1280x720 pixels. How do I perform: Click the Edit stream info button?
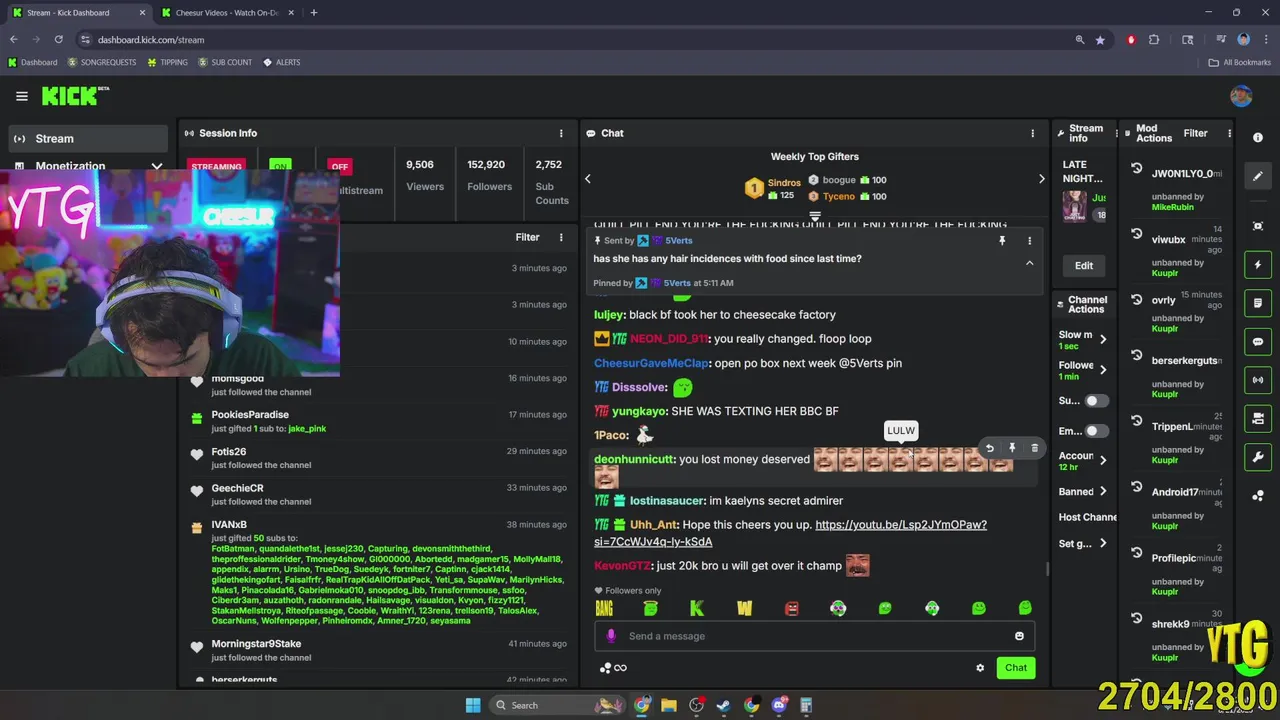point(1084,266)
